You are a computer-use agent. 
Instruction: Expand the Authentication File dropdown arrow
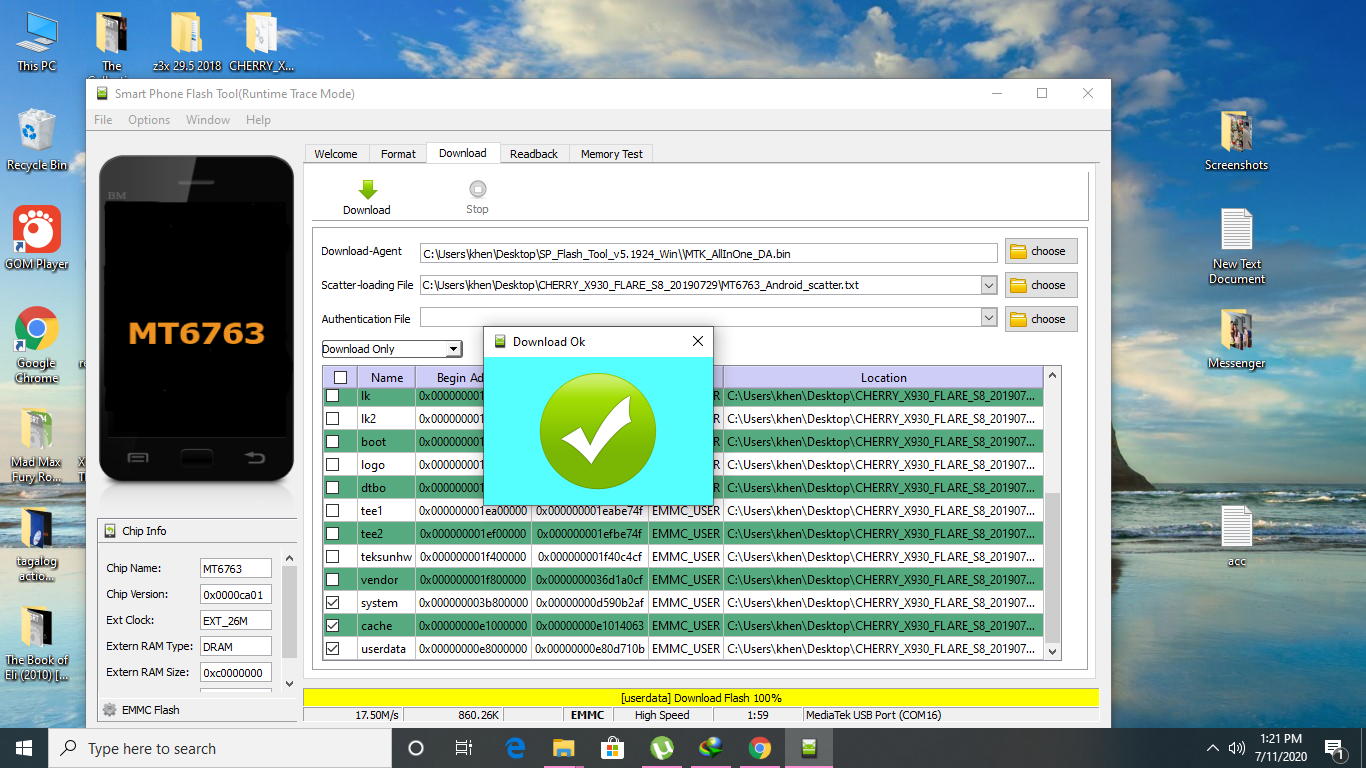[x=989, y=318]
